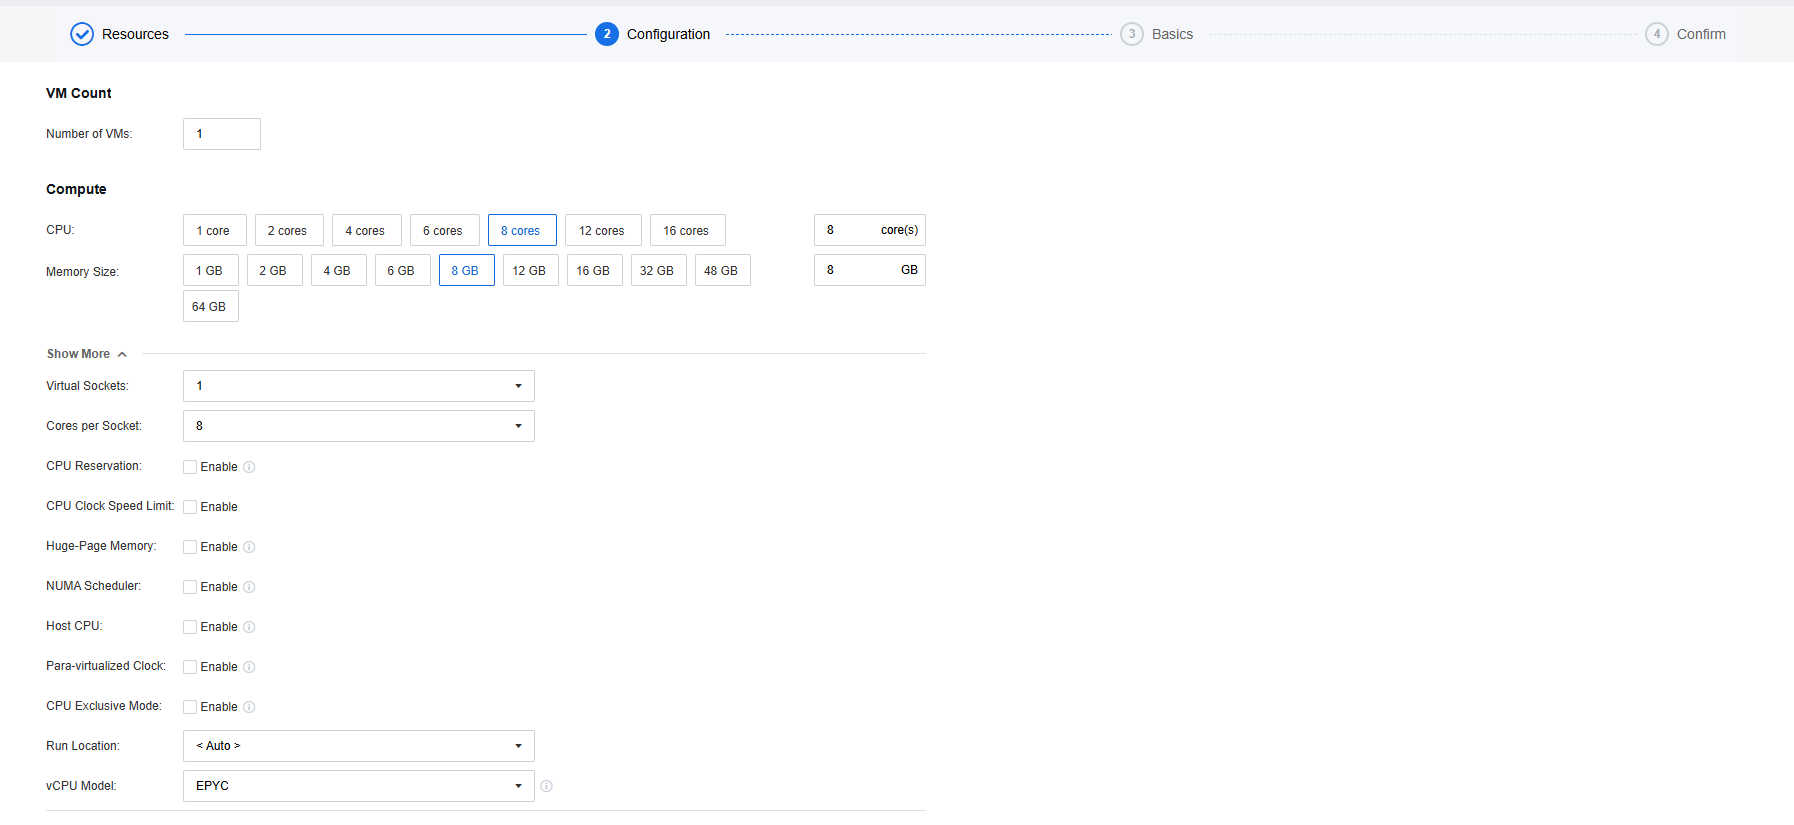Viewport: 1794px width, 825px height.
Task: Enable CPU Clock Speed Limit checkbox
Action: pyautogui.click(x=190, y=507)
